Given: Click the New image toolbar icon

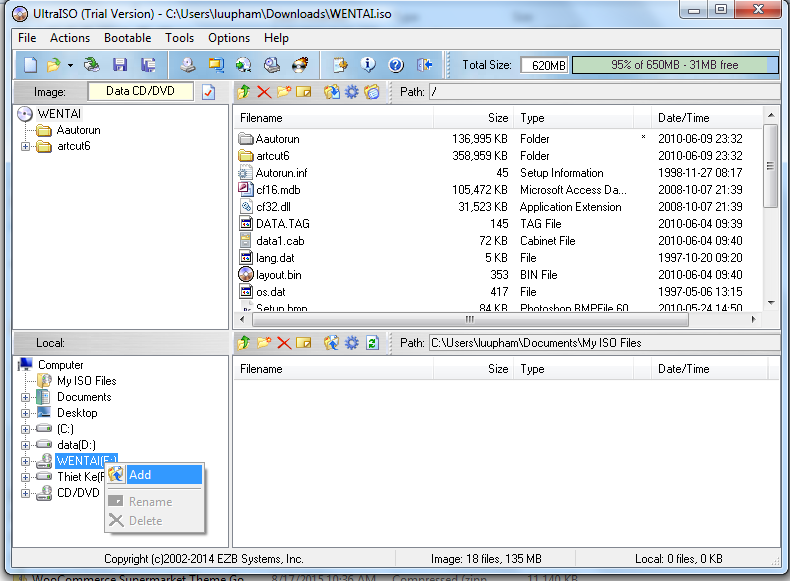Looking at the screenshot, I should [x=31, y=65].
